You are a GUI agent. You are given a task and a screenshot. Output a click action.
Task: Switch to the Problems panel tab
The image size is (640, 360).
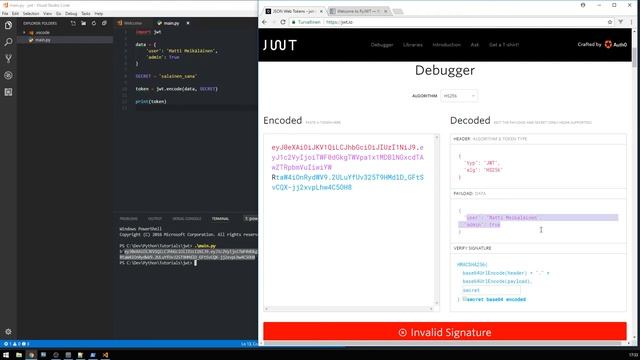point(129,219)
